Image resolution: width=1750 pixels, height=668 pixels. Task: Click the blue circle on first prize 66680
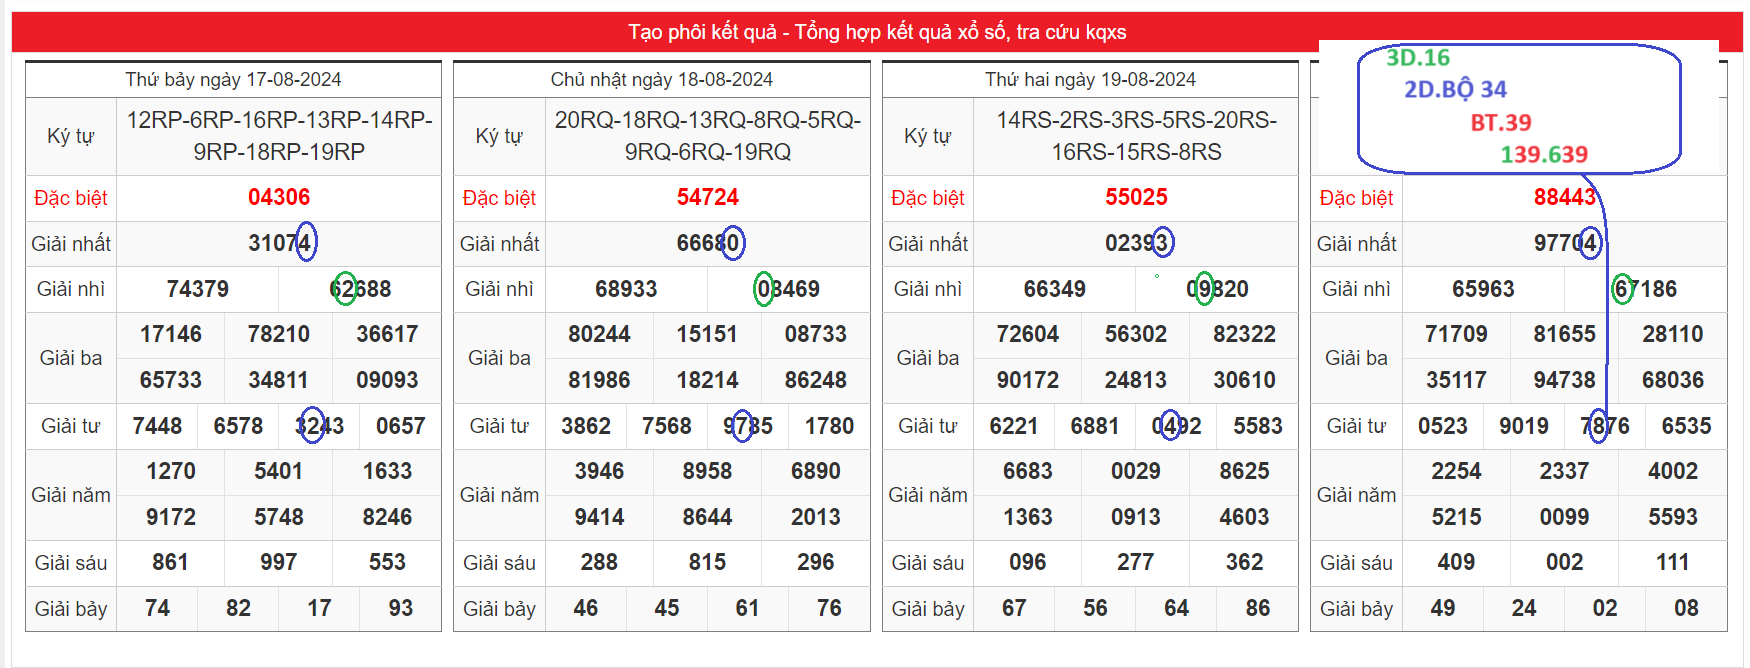tap(734, 242)
